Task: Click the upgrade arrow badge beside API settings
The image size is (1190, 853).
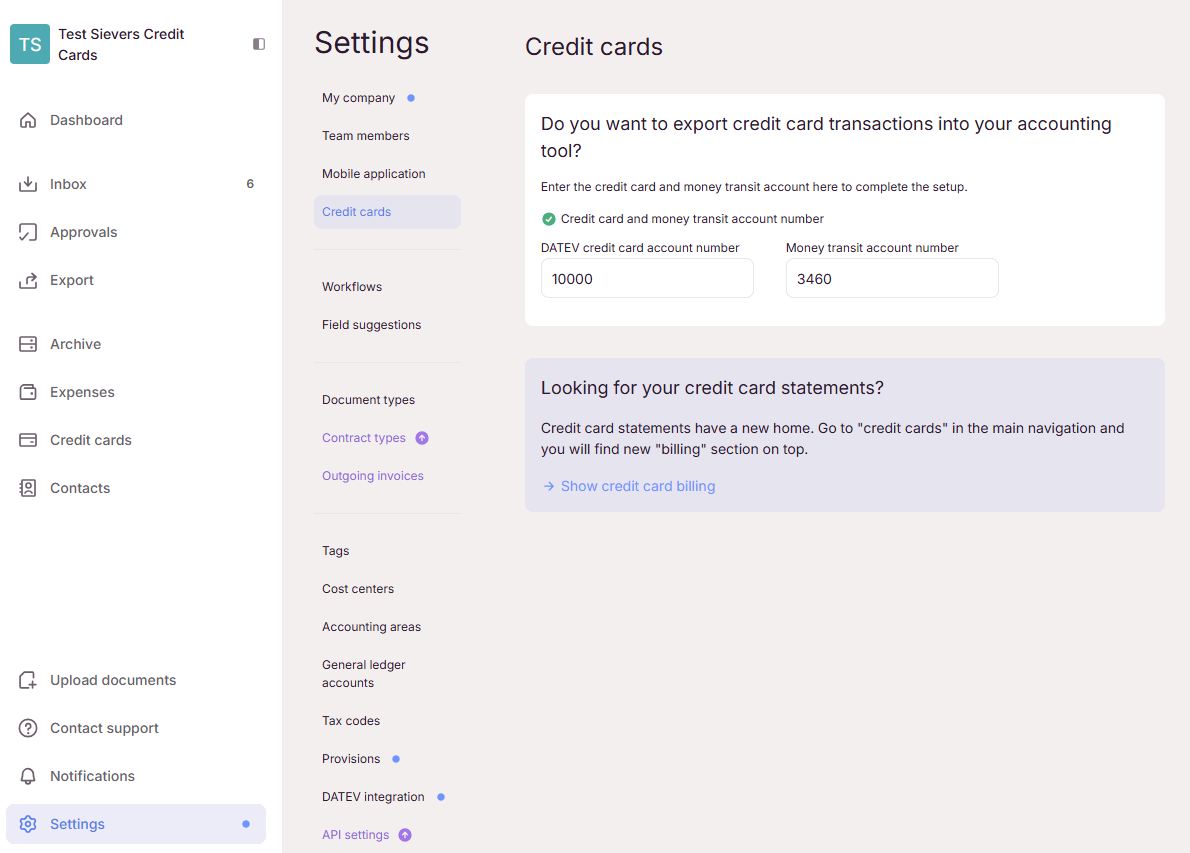Action: (x=405, y=835)
